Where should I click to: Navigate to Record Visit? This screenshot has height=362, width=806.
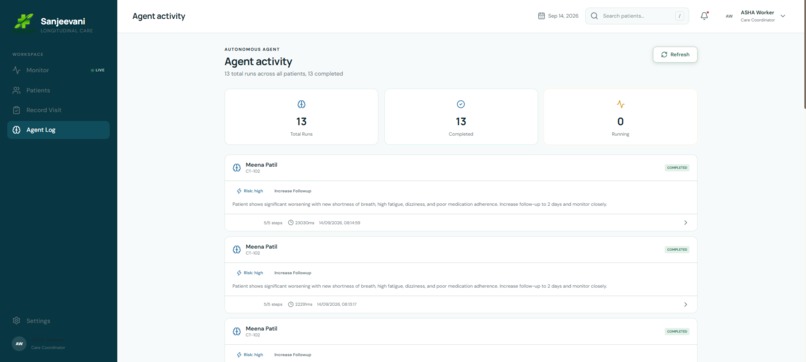tap(58, 110)
